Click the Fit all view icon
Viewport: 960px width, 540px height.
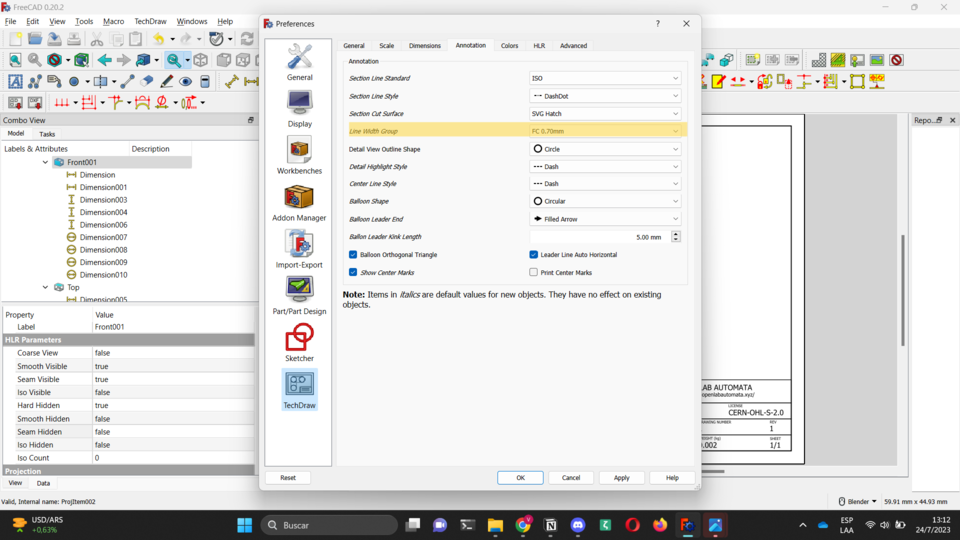pos(15,60)
